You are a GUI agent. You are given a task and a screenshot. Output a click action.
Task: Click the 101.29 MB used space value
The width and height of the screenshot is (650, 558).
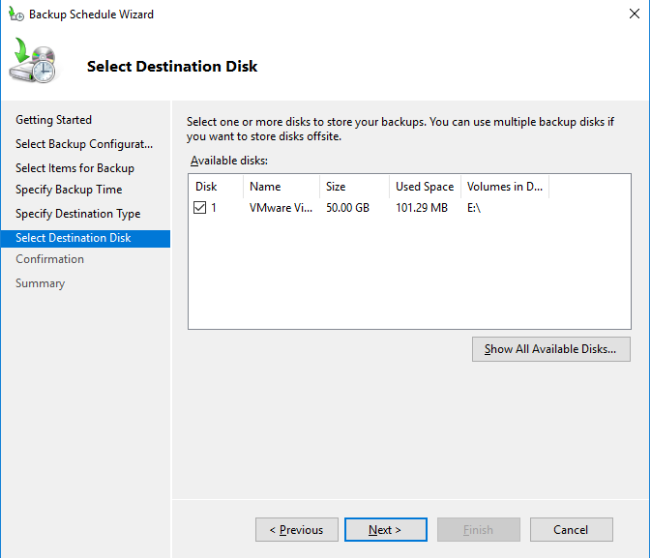click(x=422, y=208)
